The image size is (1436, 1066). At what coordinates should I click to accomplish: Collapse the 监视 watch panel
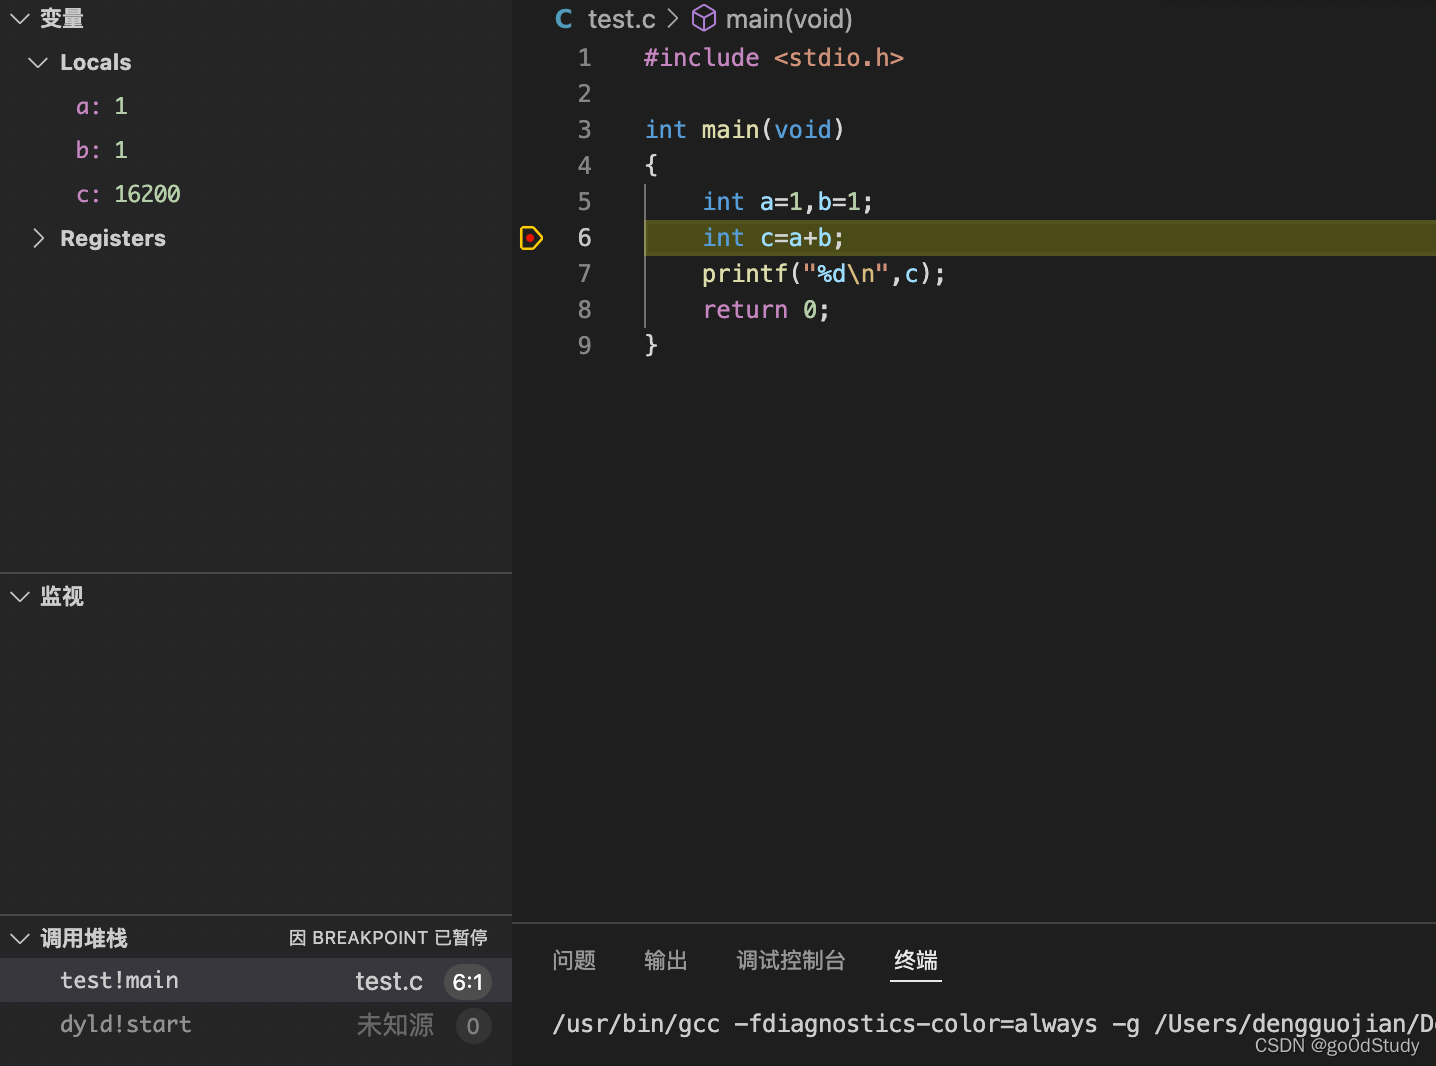point(19,596)
